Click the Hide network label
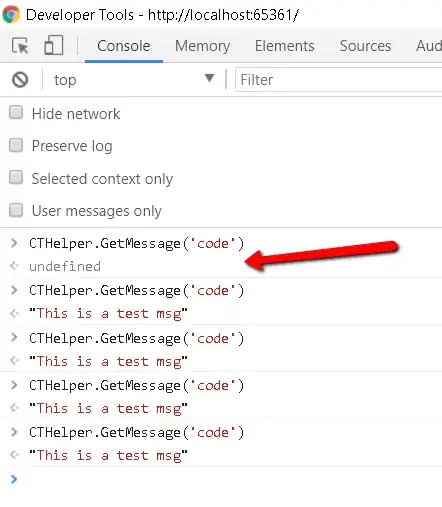The height and width of the screenshot is (507, 442). point(76,114)
